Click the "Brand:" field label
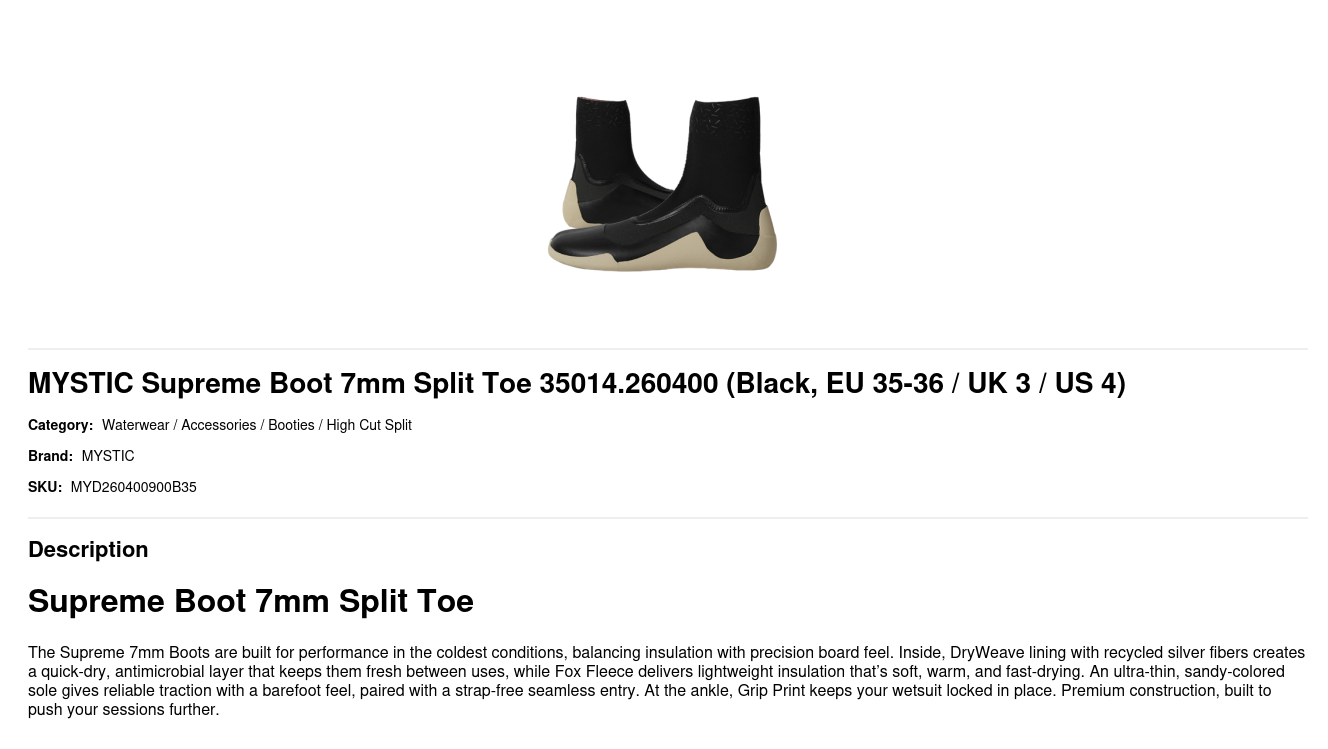Image resolution: width=1328 pixels, height=749 pixels. pyautogui.click(x=50, y=456)
